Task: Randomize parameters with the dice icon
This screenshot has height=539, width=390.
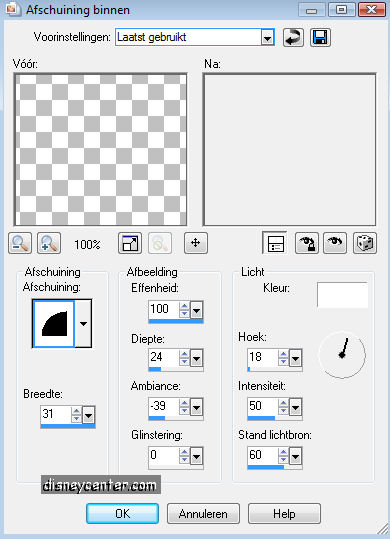Action: [365, 243]
